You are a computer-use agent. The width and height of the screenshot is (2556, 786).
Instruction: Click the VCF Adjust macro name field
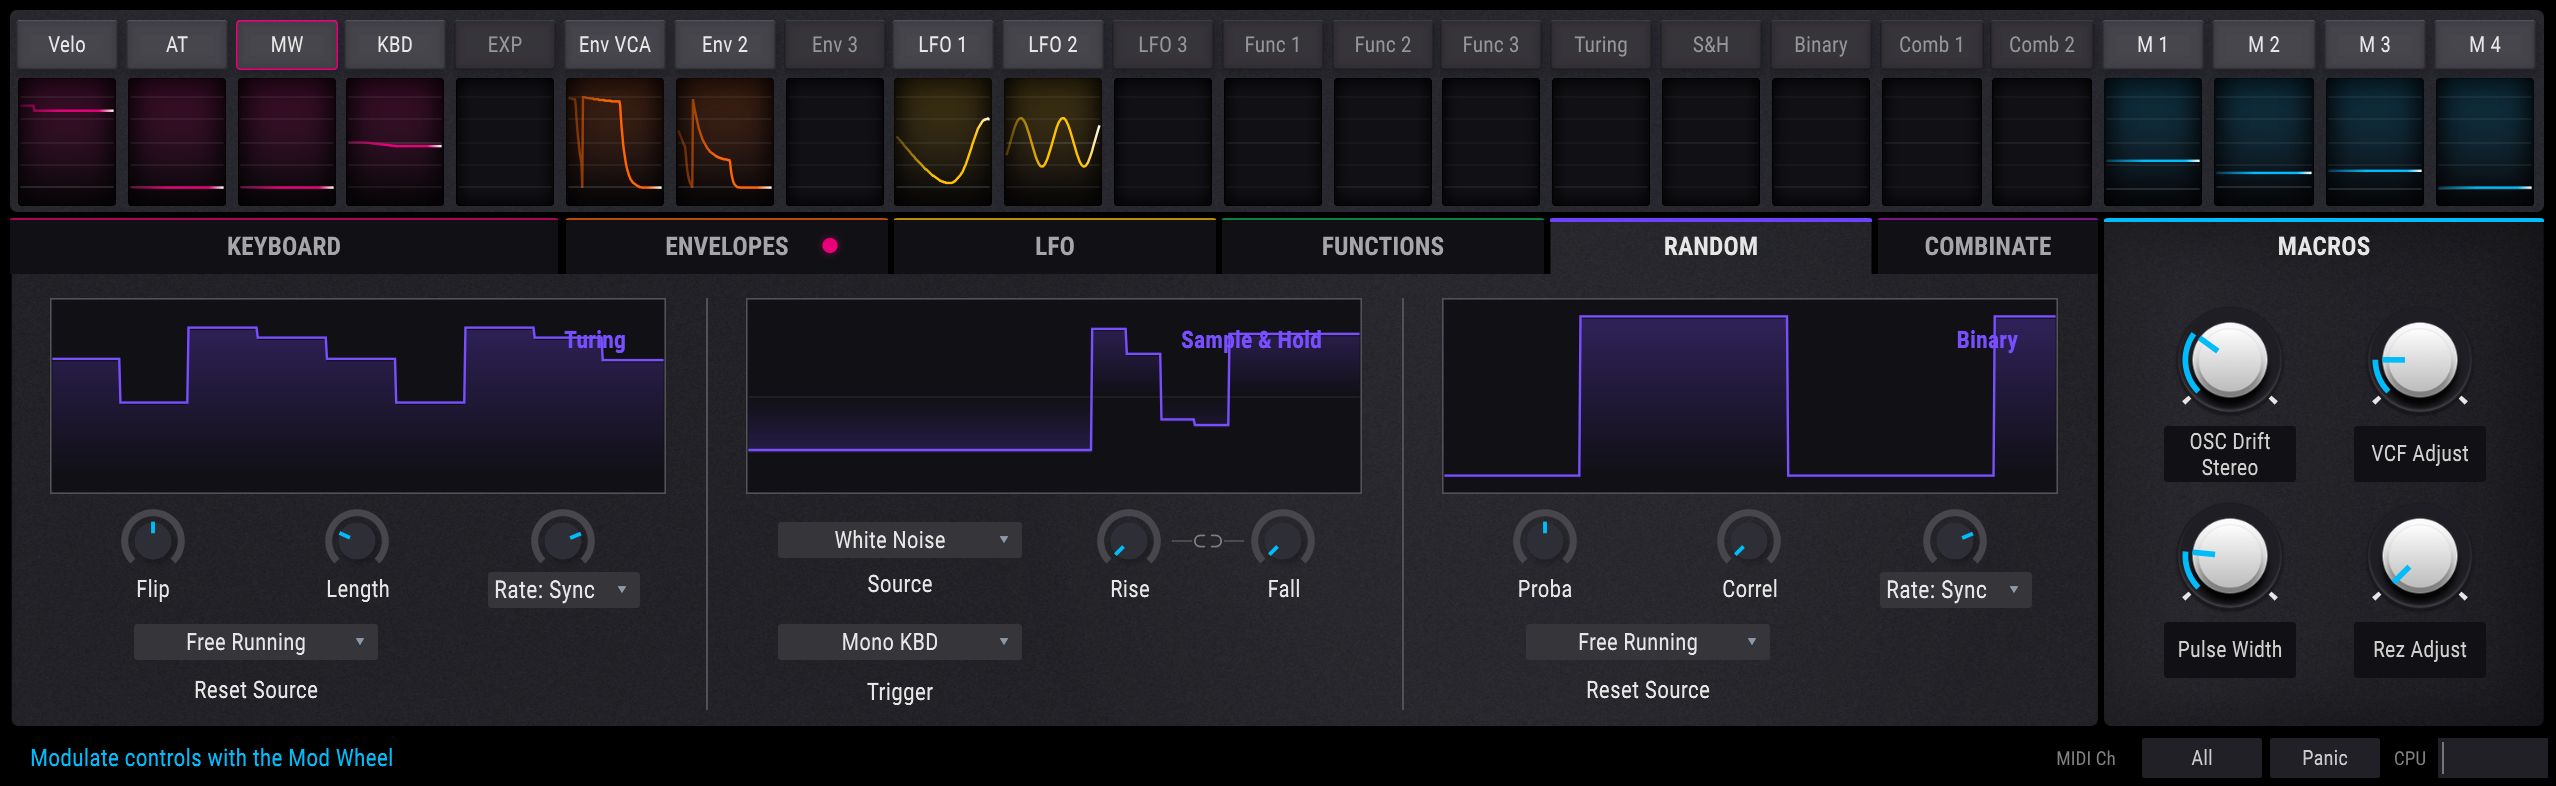[2420, 454]
